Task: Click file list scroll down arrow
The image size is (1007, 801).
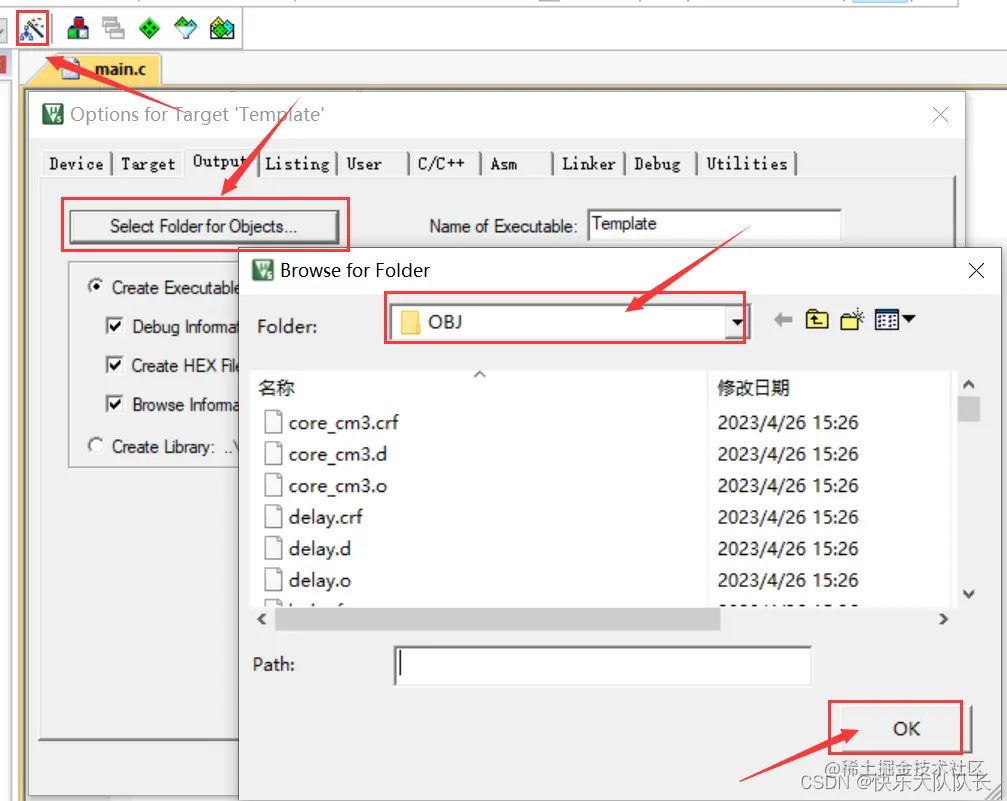Action: click(x=969, y=594)
